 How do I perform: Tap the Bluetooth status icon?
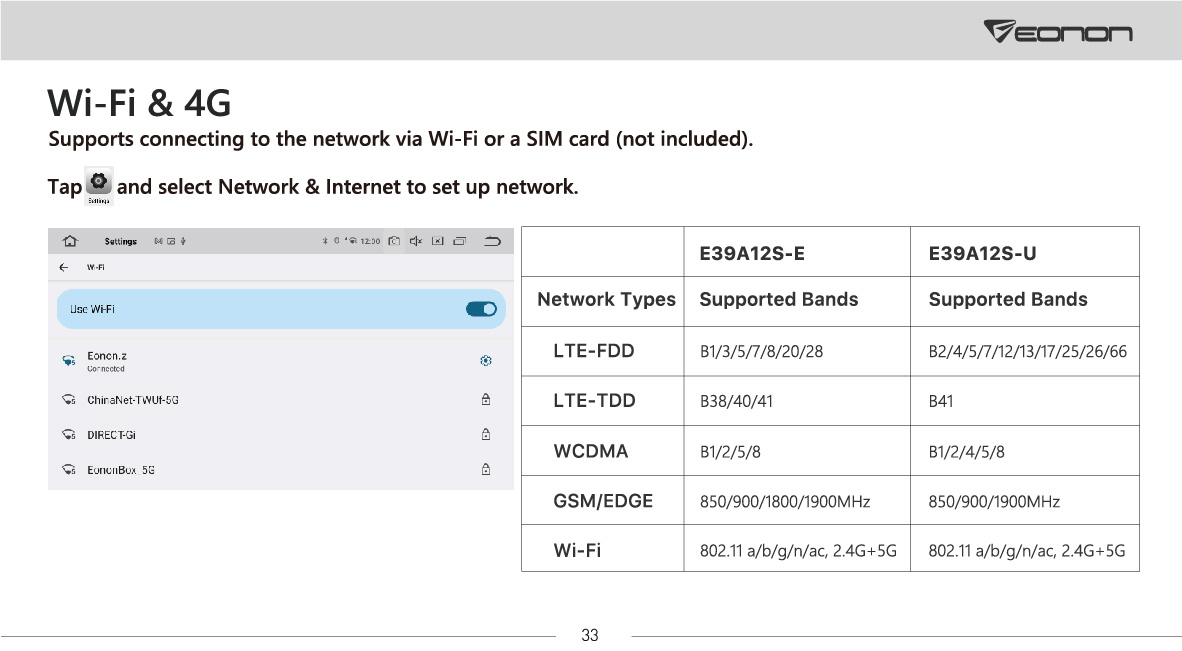point(325,241)
